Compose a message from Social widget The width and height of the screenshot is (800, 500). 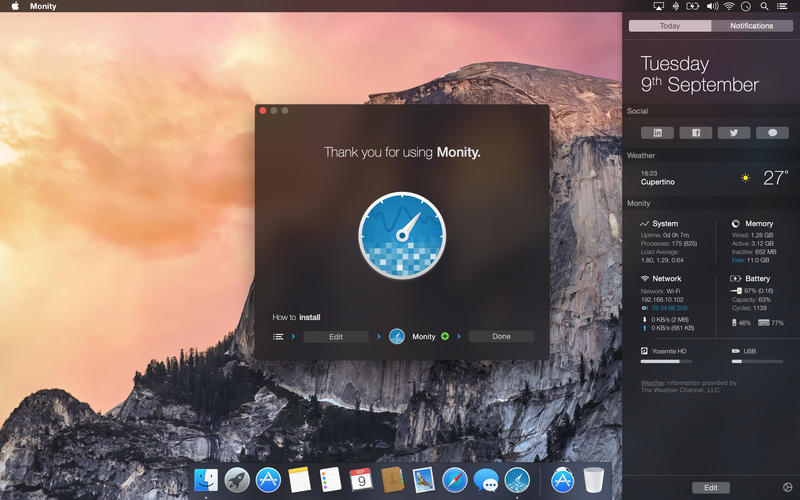(772, 133)
